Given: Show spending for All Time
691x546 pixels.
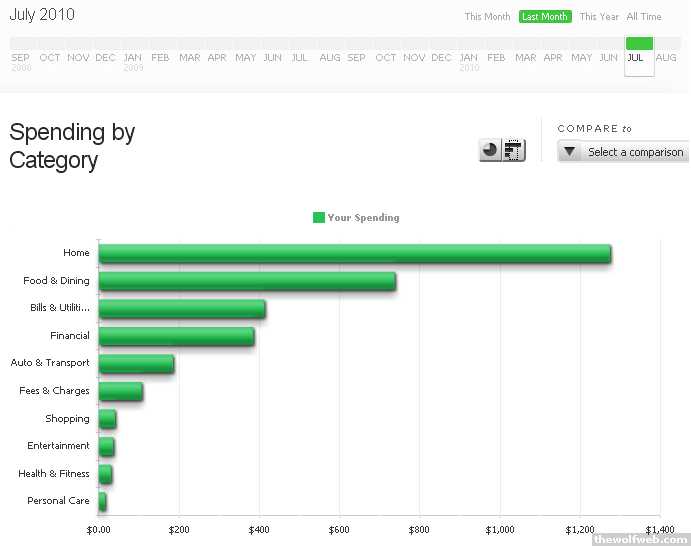Looking at the screenshot, I should point(644,17).
